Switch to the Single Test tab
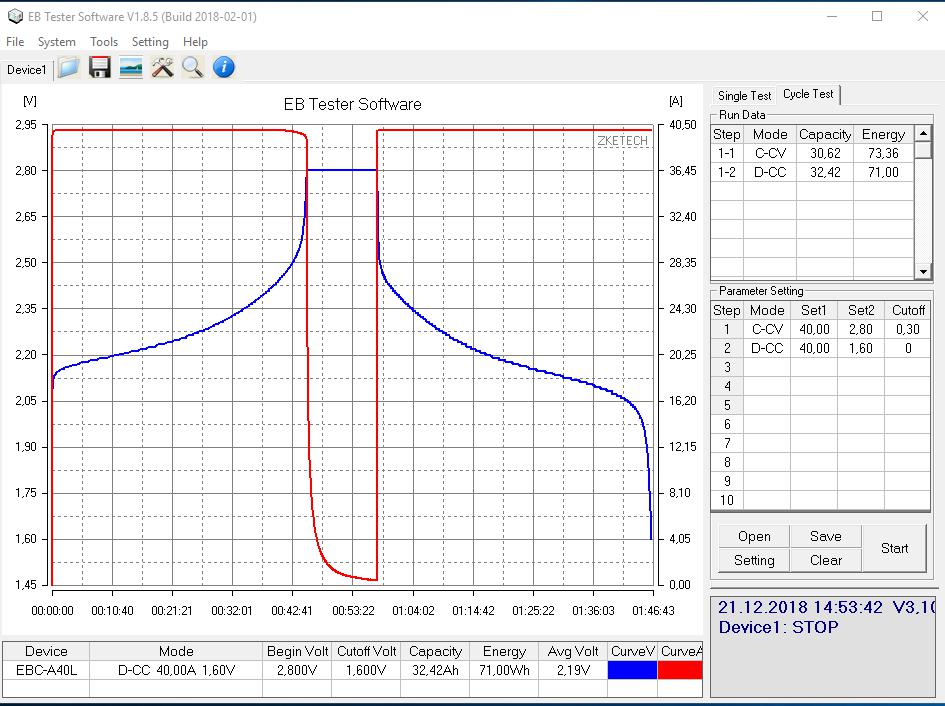 pos(744,96)
